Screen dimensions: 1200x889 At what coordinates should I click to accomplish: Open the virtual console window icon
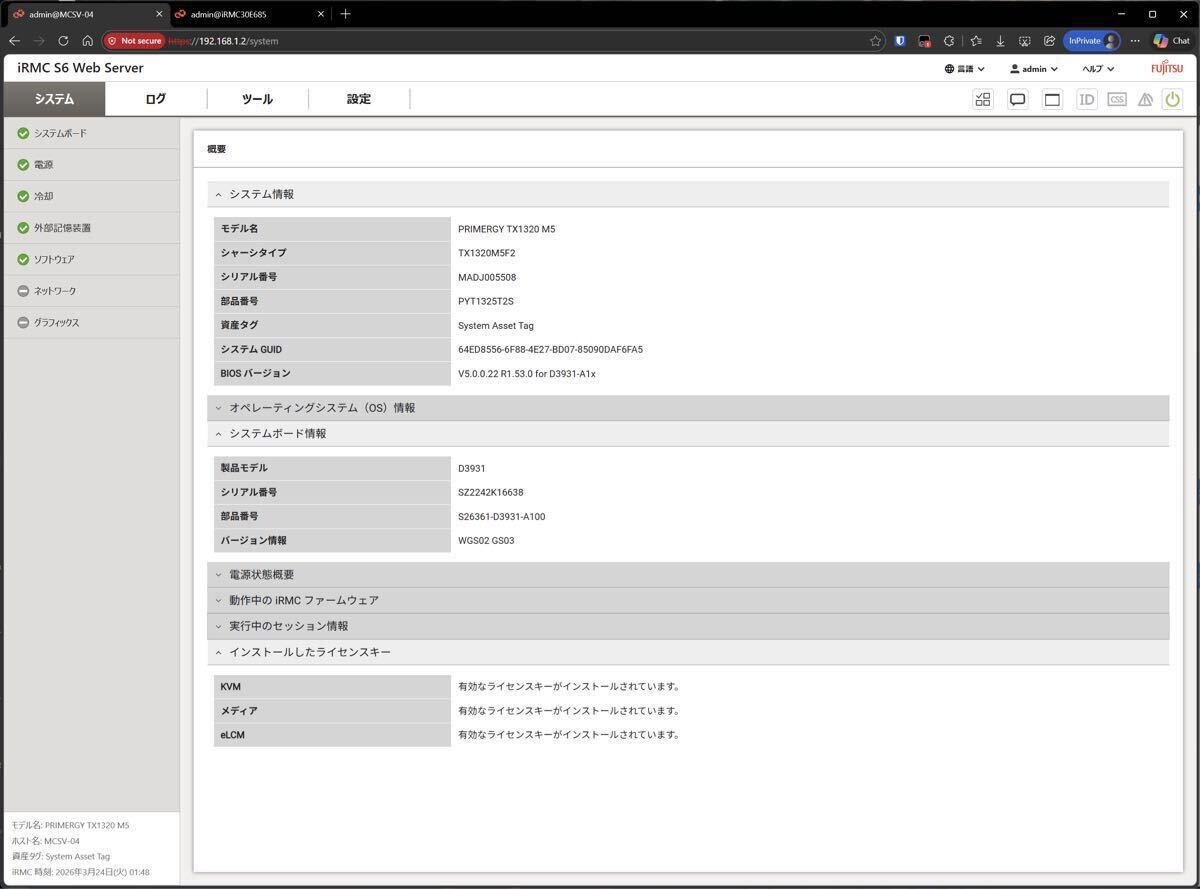[x=1051, y=99]
